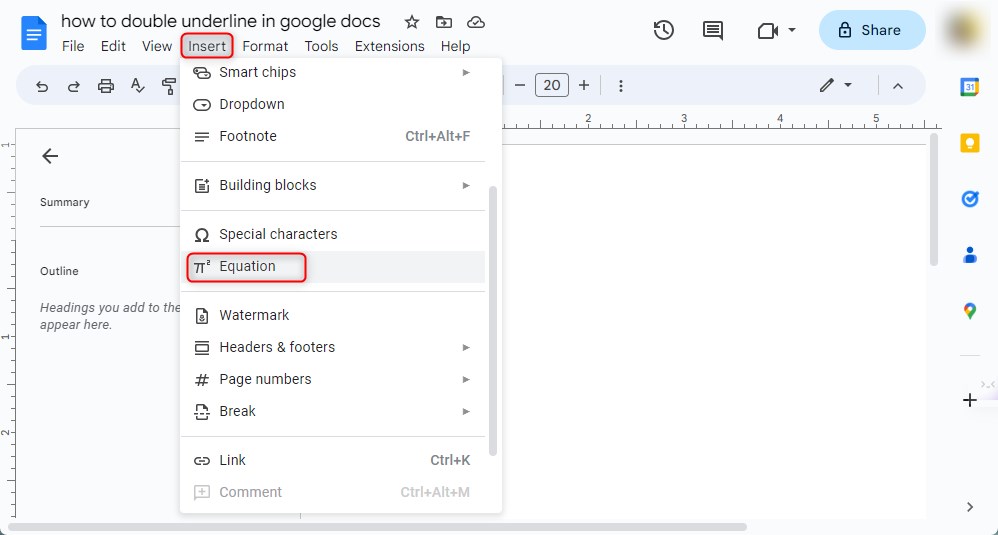Image resolution: width=998 pixels, height=535 pixels.
Task: Open the Tools menu
Action: click(x=321, y=46)
